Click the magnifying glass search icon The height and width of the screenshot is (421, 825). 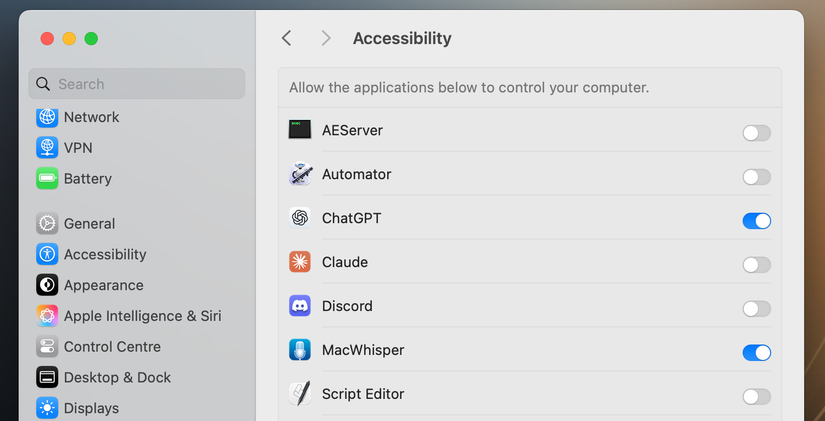point(43,84)
